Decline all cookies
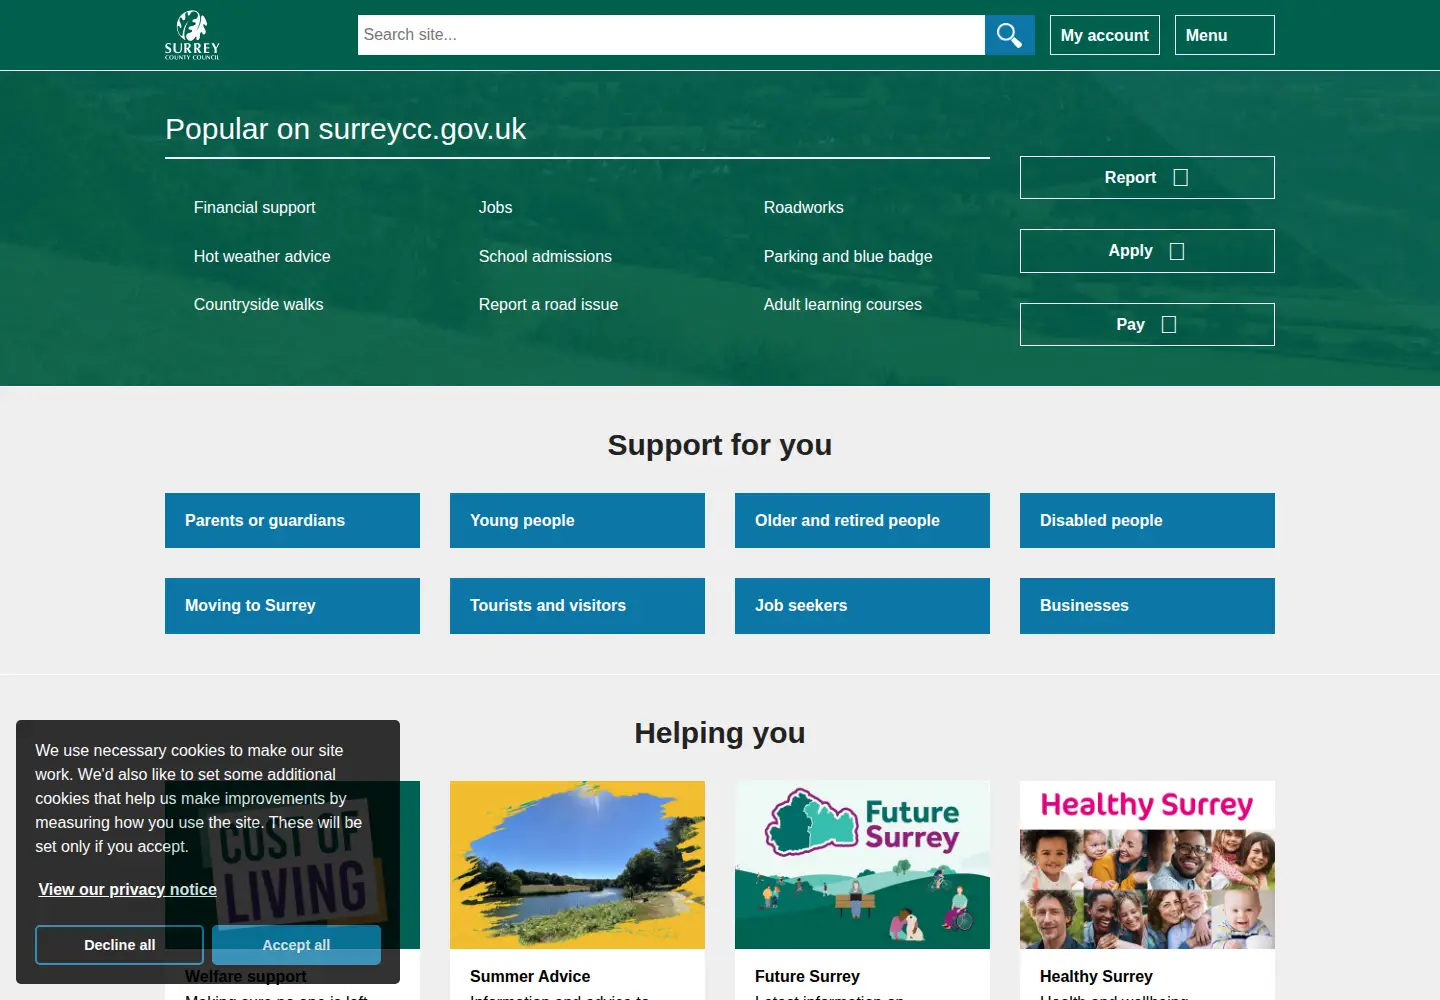 [x=119, y=945]
